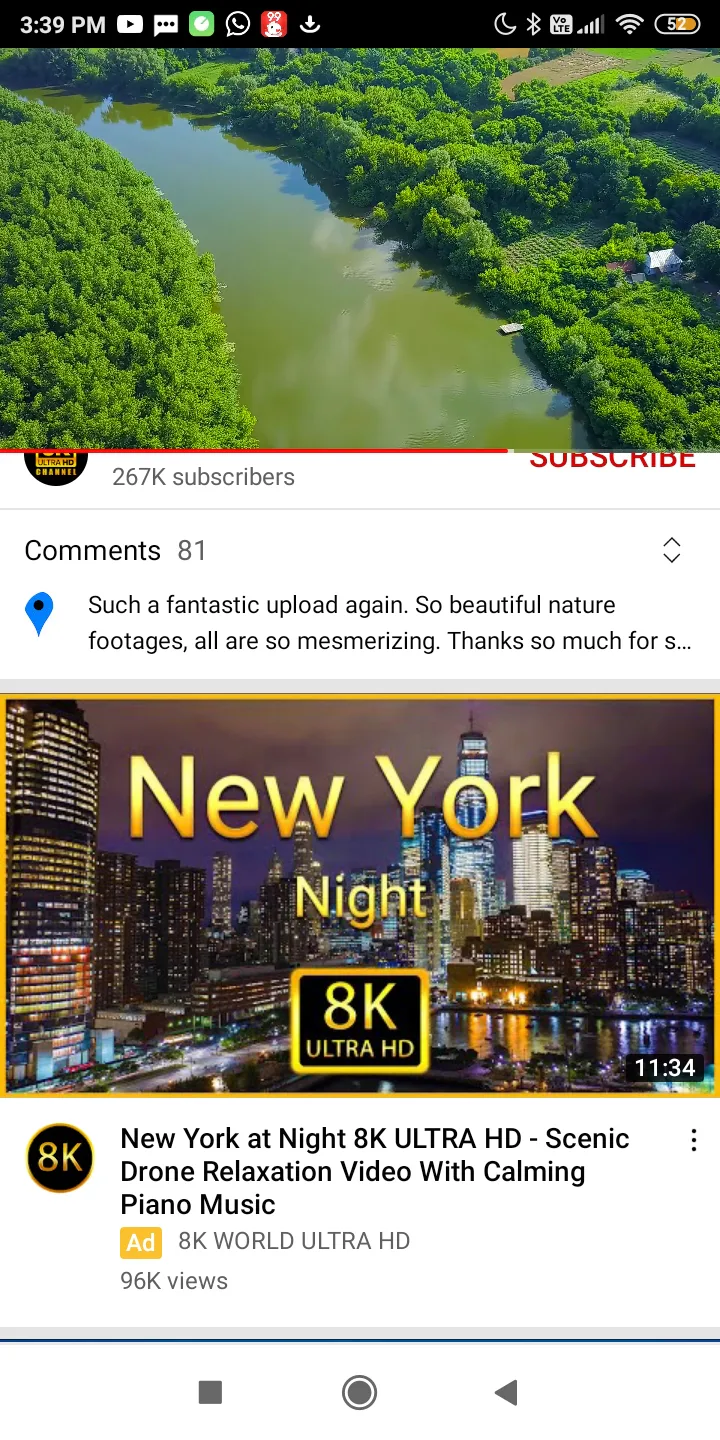Expand the Comments section arrows

pos(672,550)
